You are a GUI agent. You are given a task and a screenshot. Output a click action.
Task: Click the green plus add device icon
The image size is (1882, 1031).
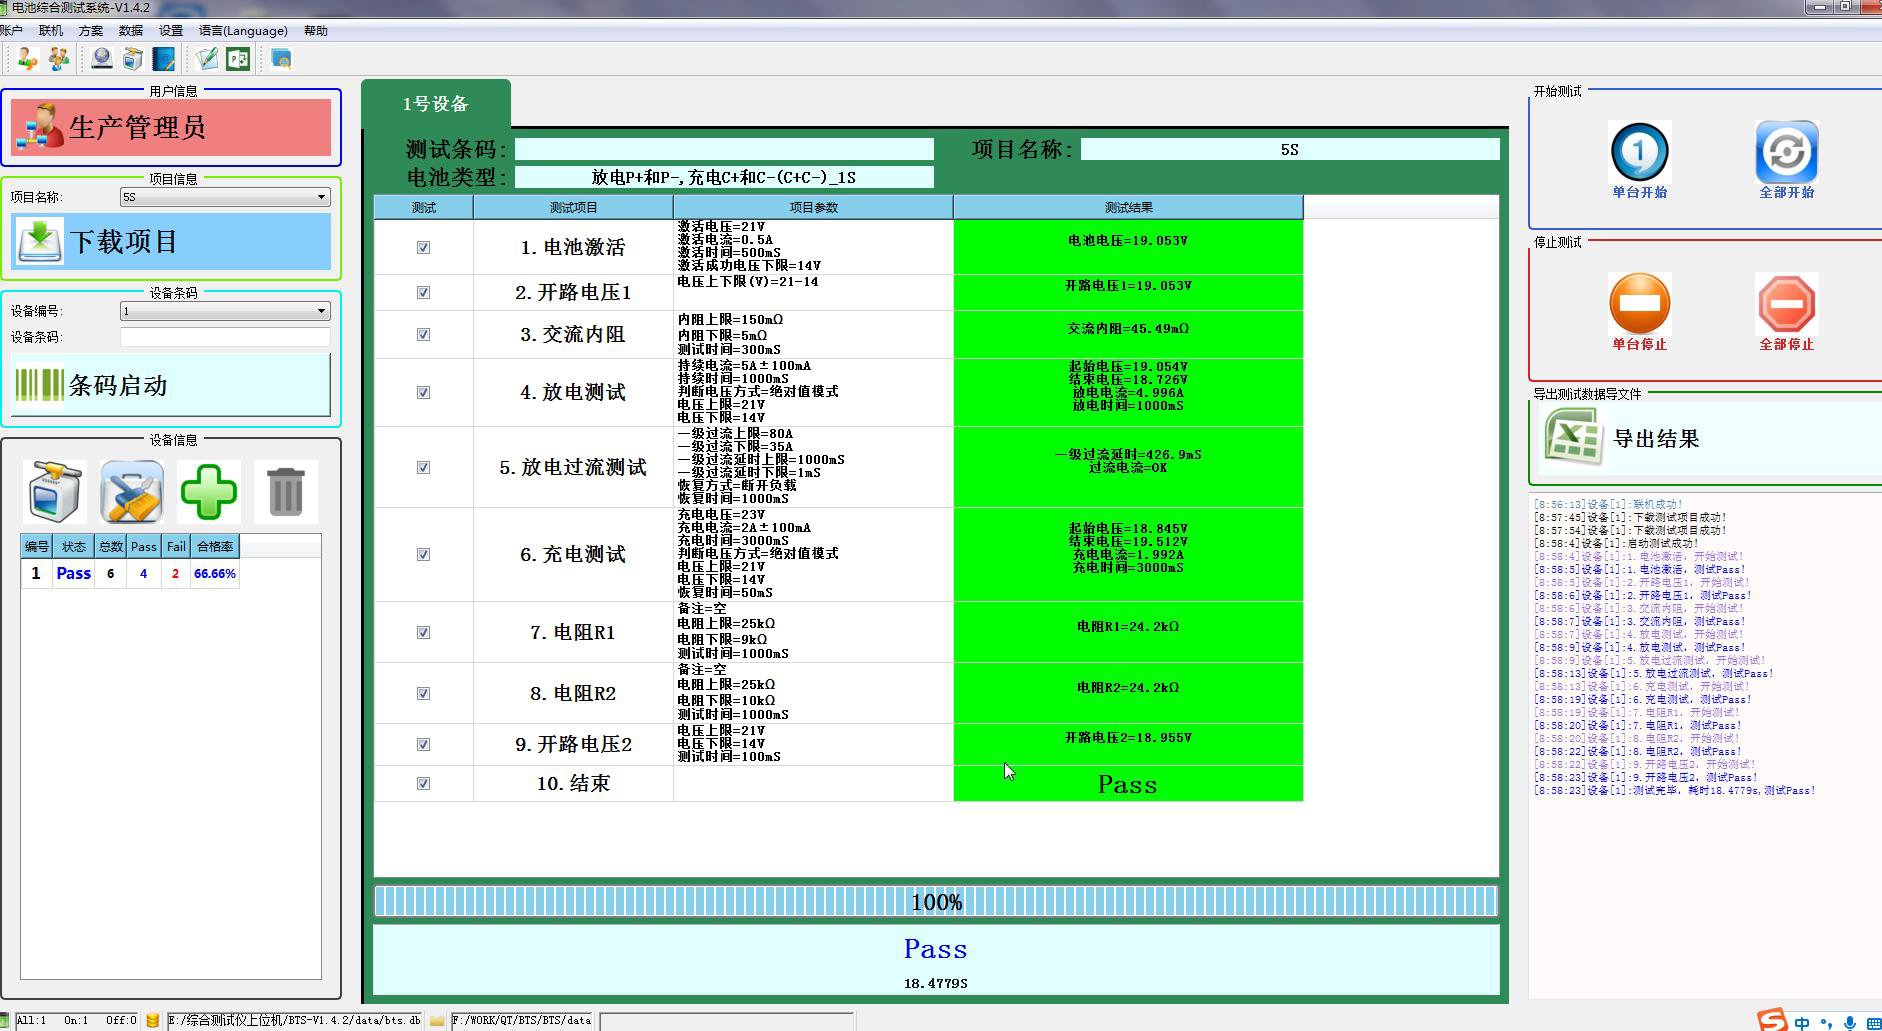coord(208,491)
